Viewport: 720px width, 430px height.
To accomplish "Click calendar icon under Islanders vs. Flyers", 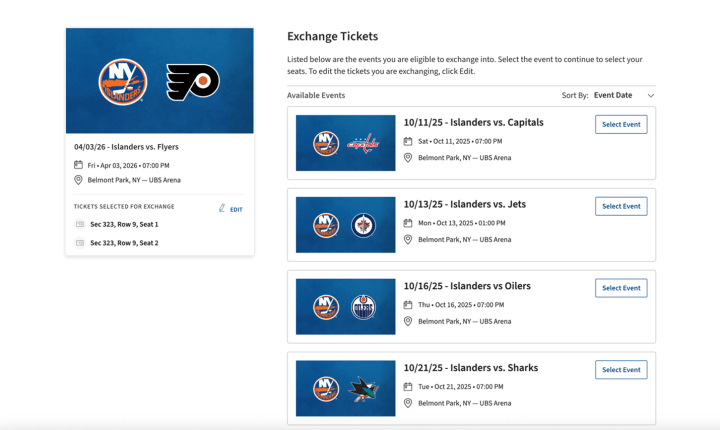I will point(78,165).
